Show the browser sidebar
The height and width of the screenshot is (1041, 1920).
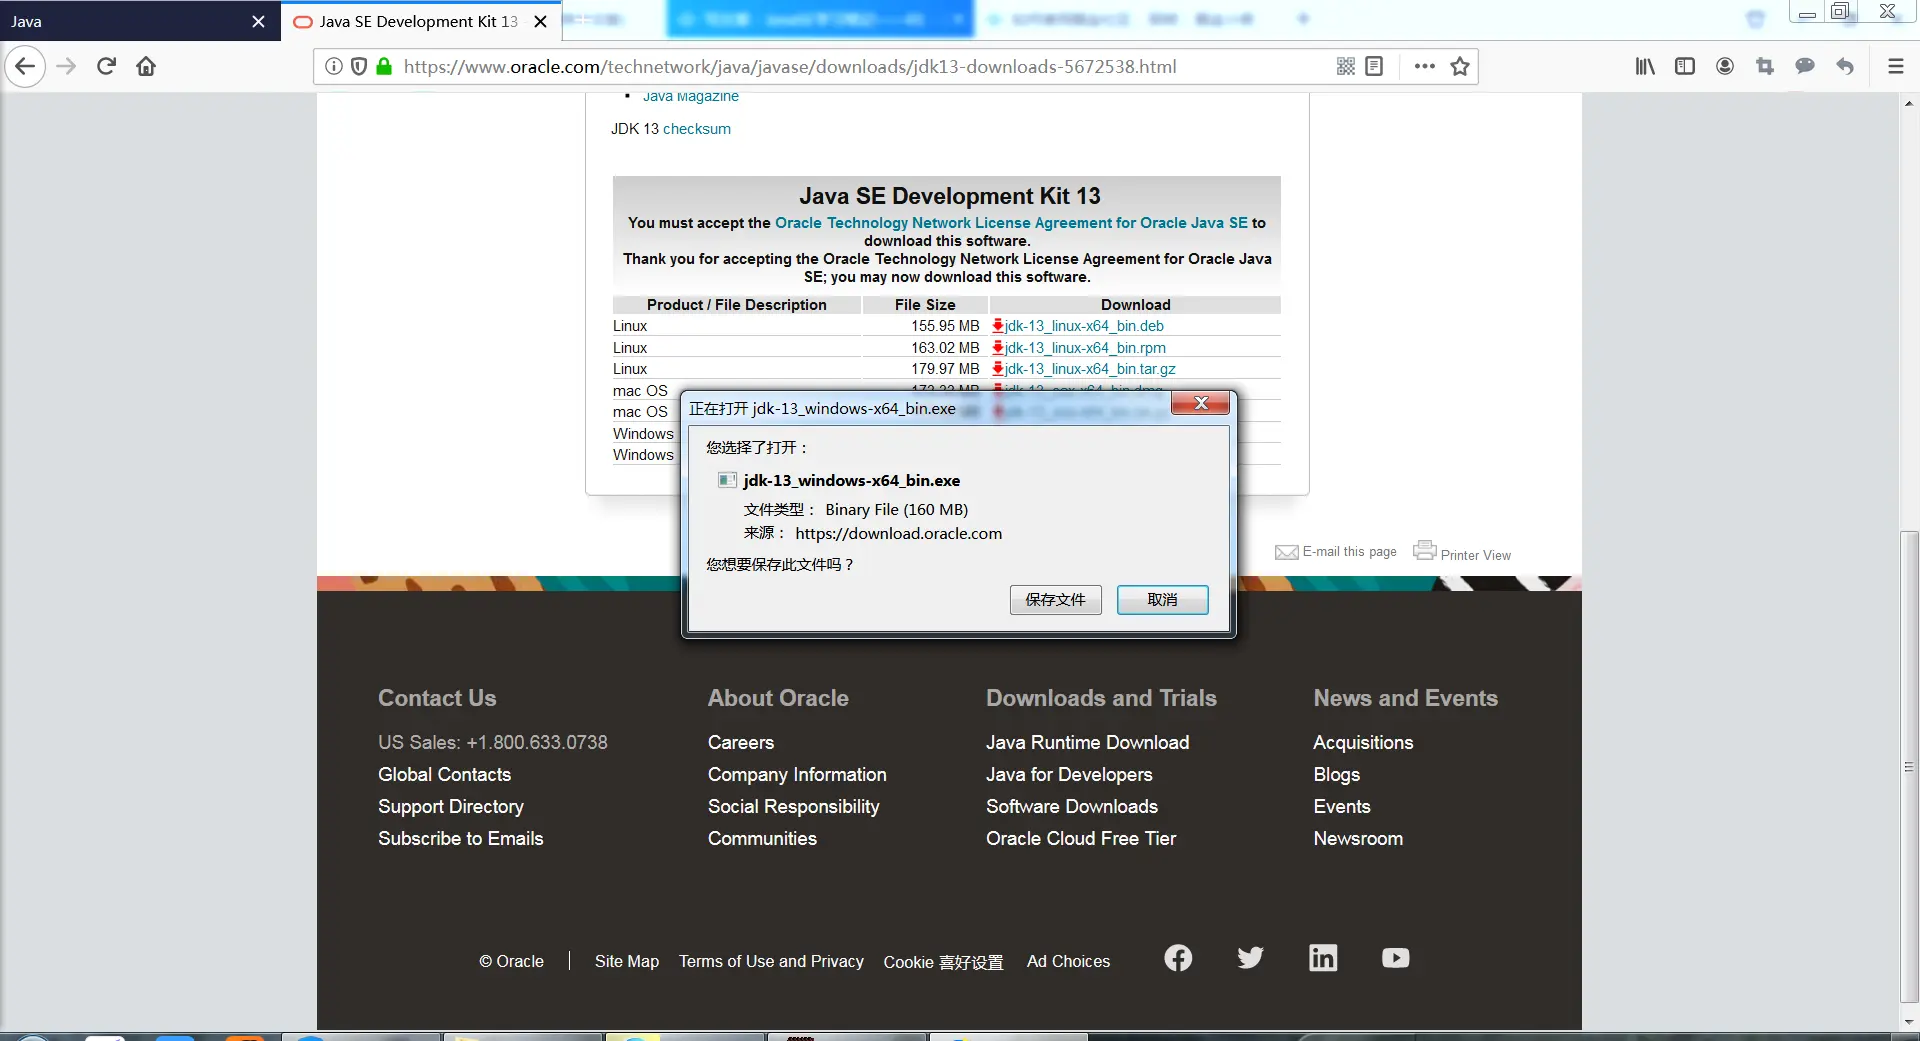(1685, 67)
